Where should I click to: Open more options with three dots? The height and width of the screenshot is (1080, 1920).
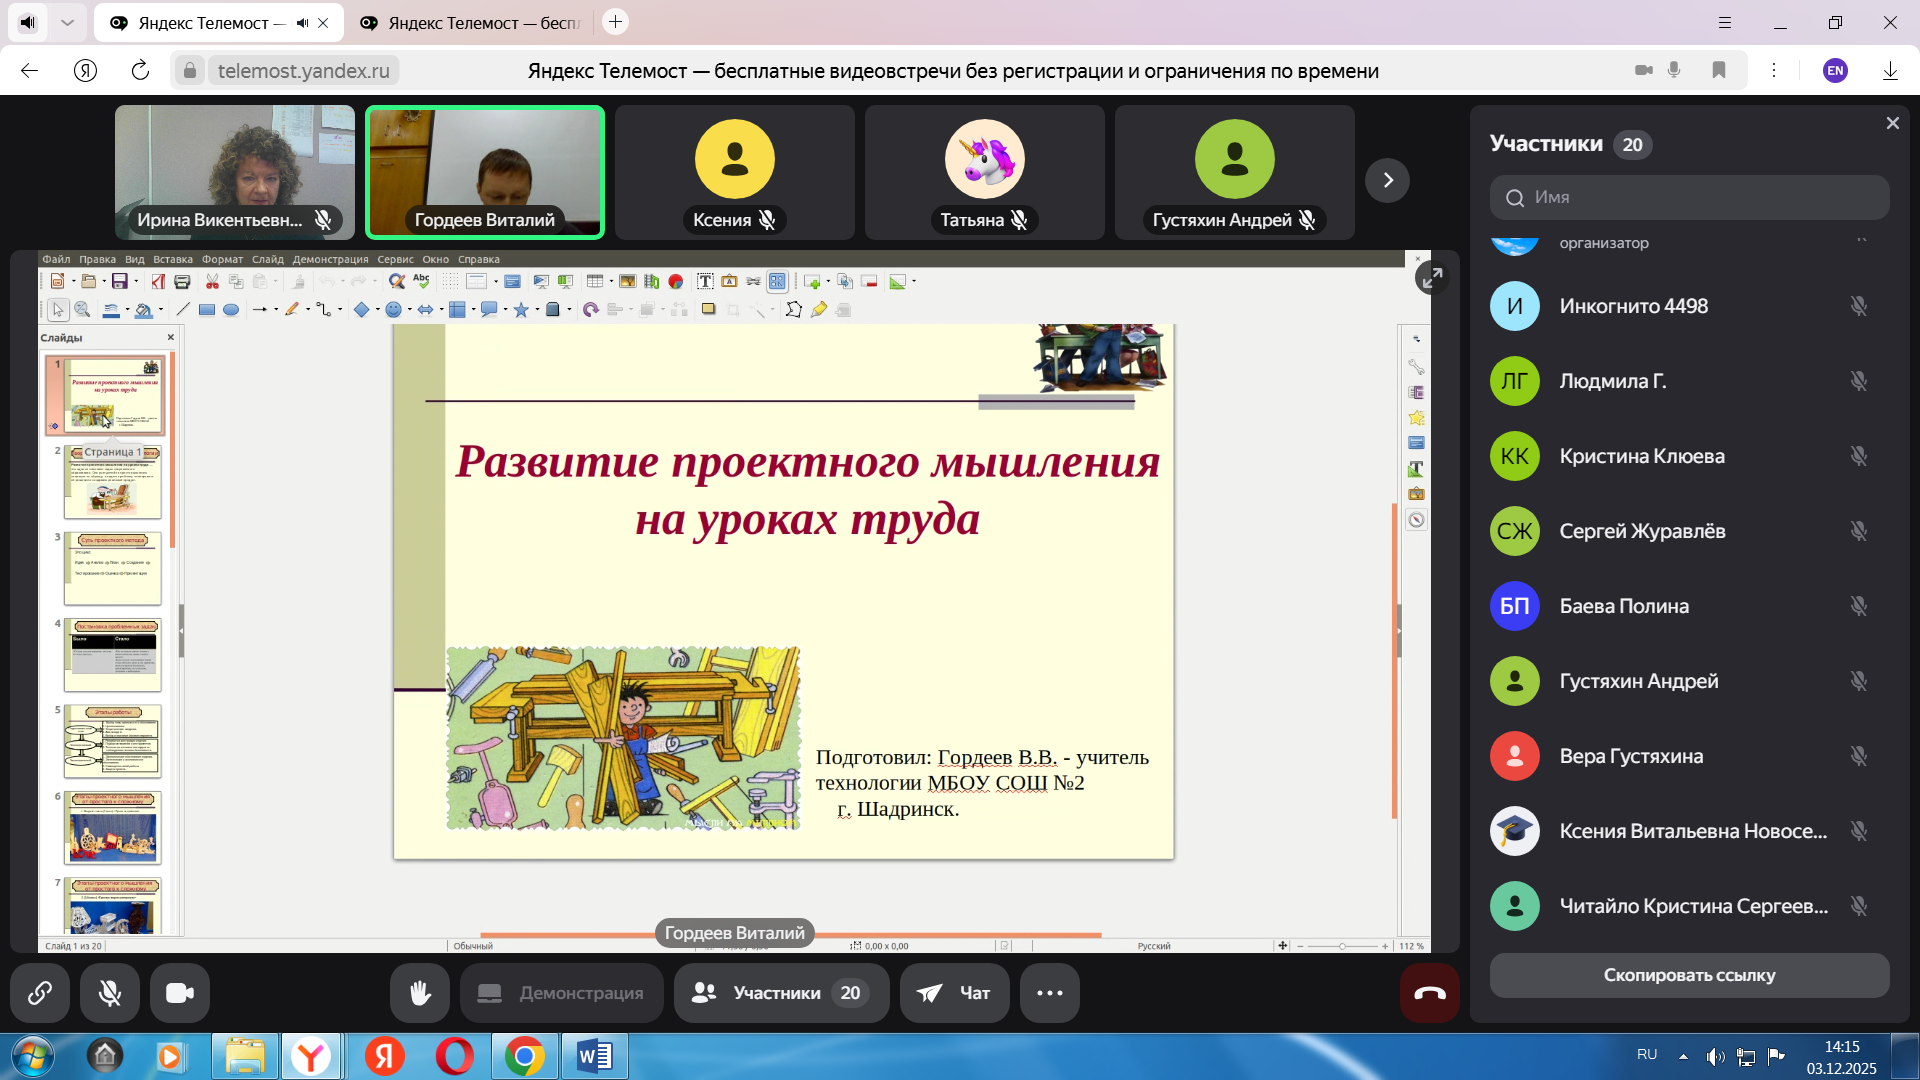tap(1049, 993)
